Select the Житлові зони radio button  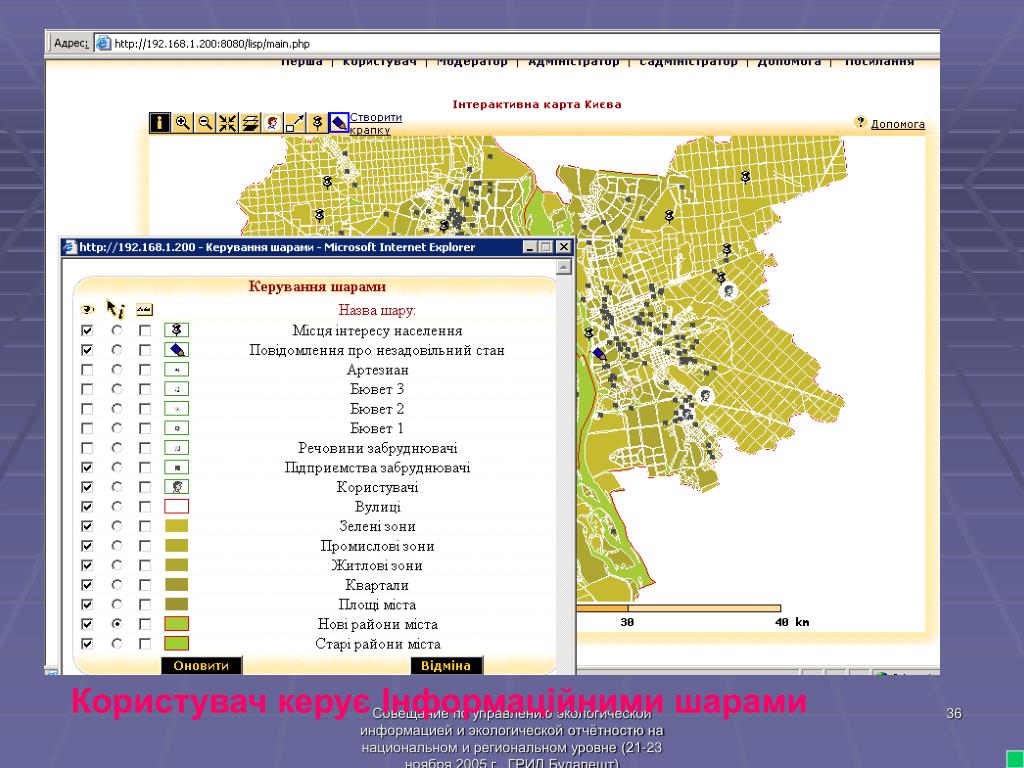point(116,566)
